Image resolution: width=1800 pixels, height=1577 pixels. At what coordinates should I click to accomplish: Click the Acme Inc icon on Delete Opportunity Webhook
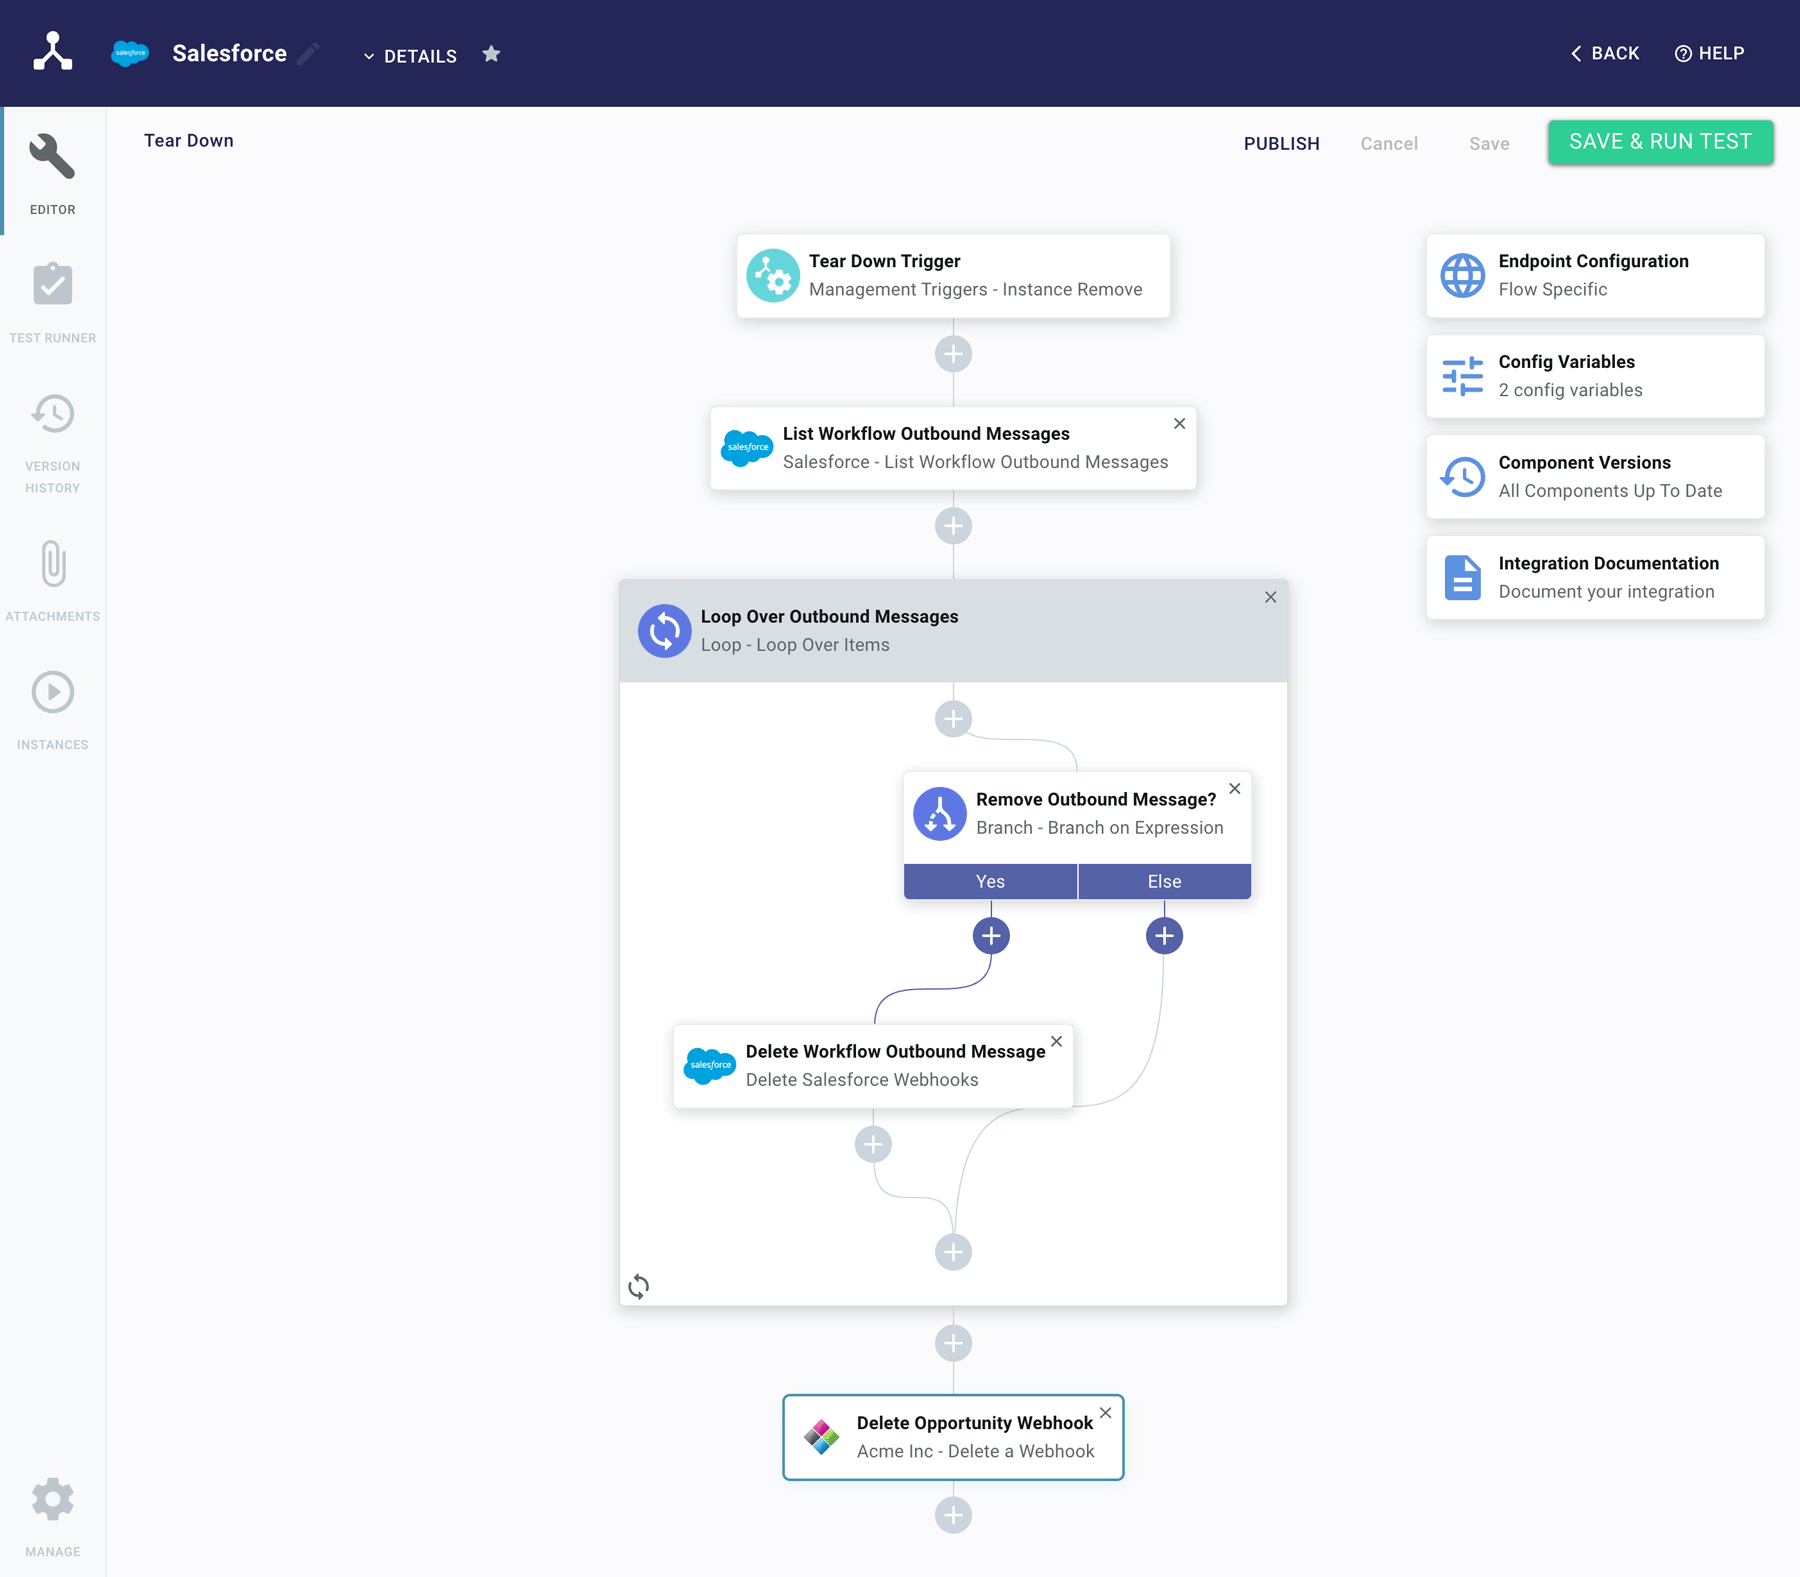point(821,1437)
